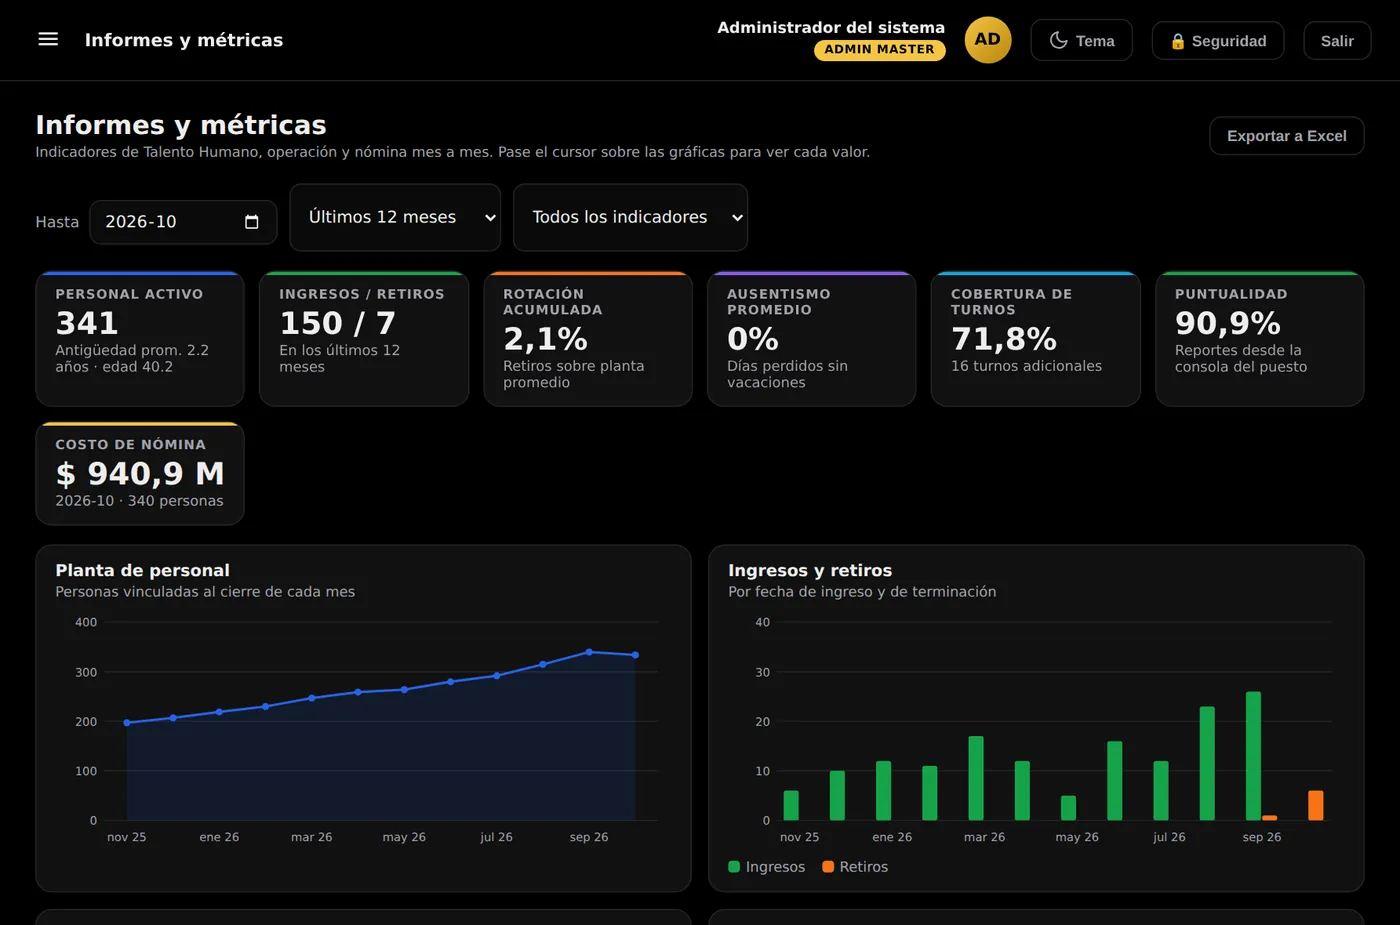
Task: Select the Ausentismo Promedio card
Action: [x=812, y=339]
